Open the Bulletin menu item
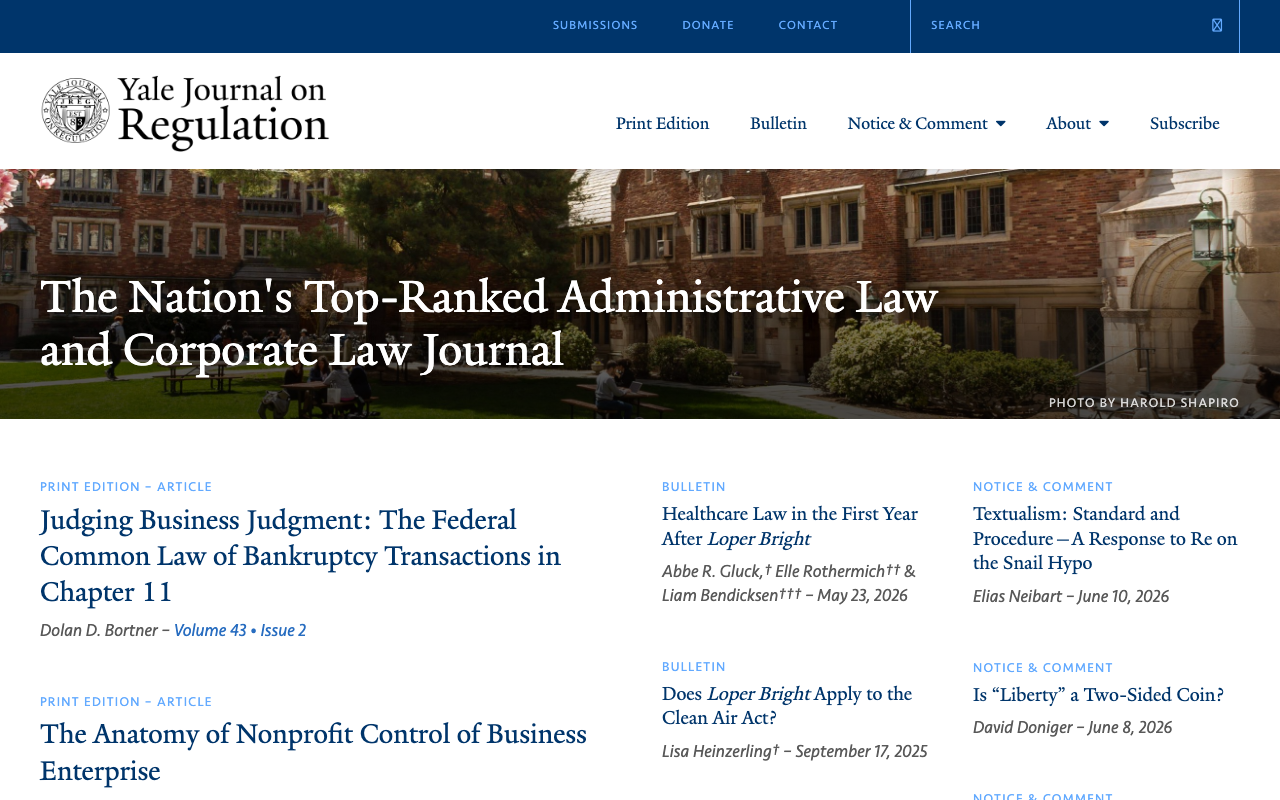1280x800 pixels. (778, 123)
